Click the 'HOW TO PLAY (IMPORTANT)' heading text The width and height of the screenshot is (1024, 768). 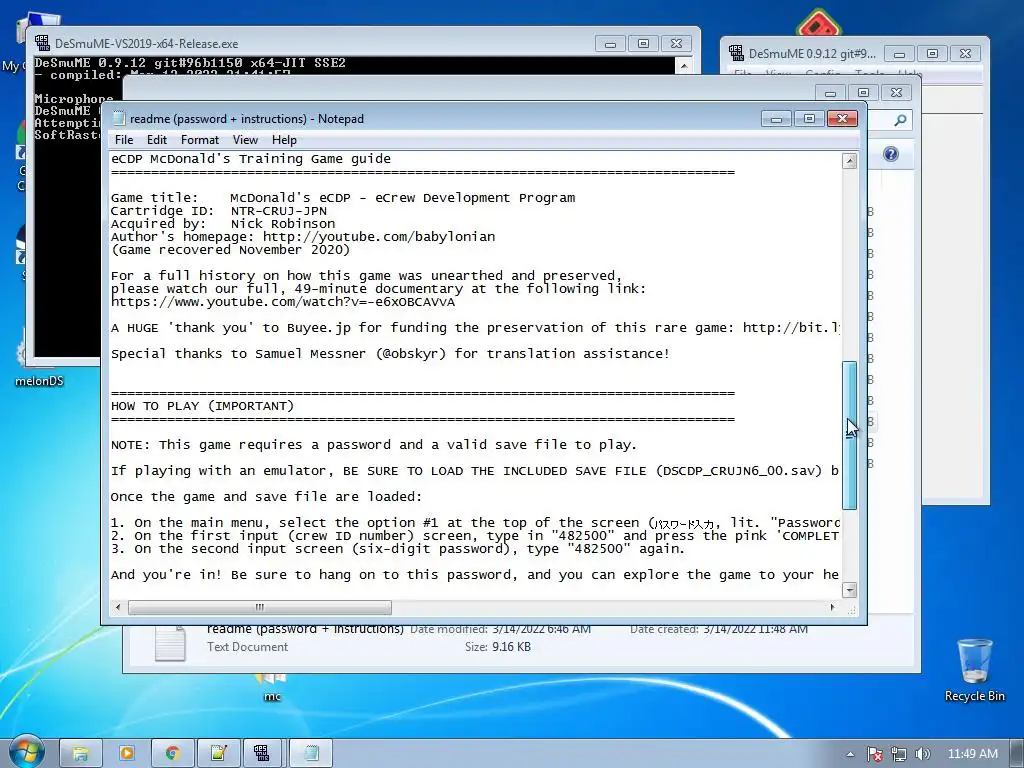(x=202, y=406)
